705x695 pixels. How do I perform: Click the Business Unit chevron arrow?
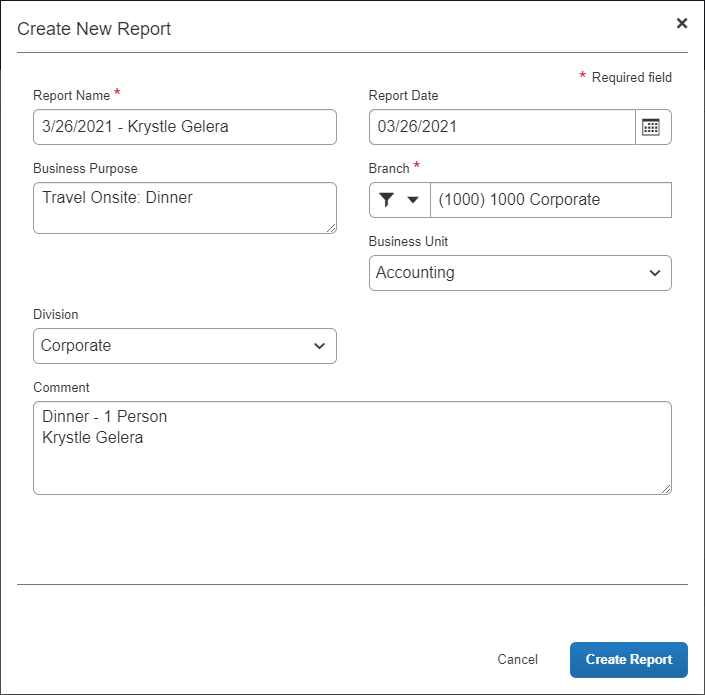point(655,273)
